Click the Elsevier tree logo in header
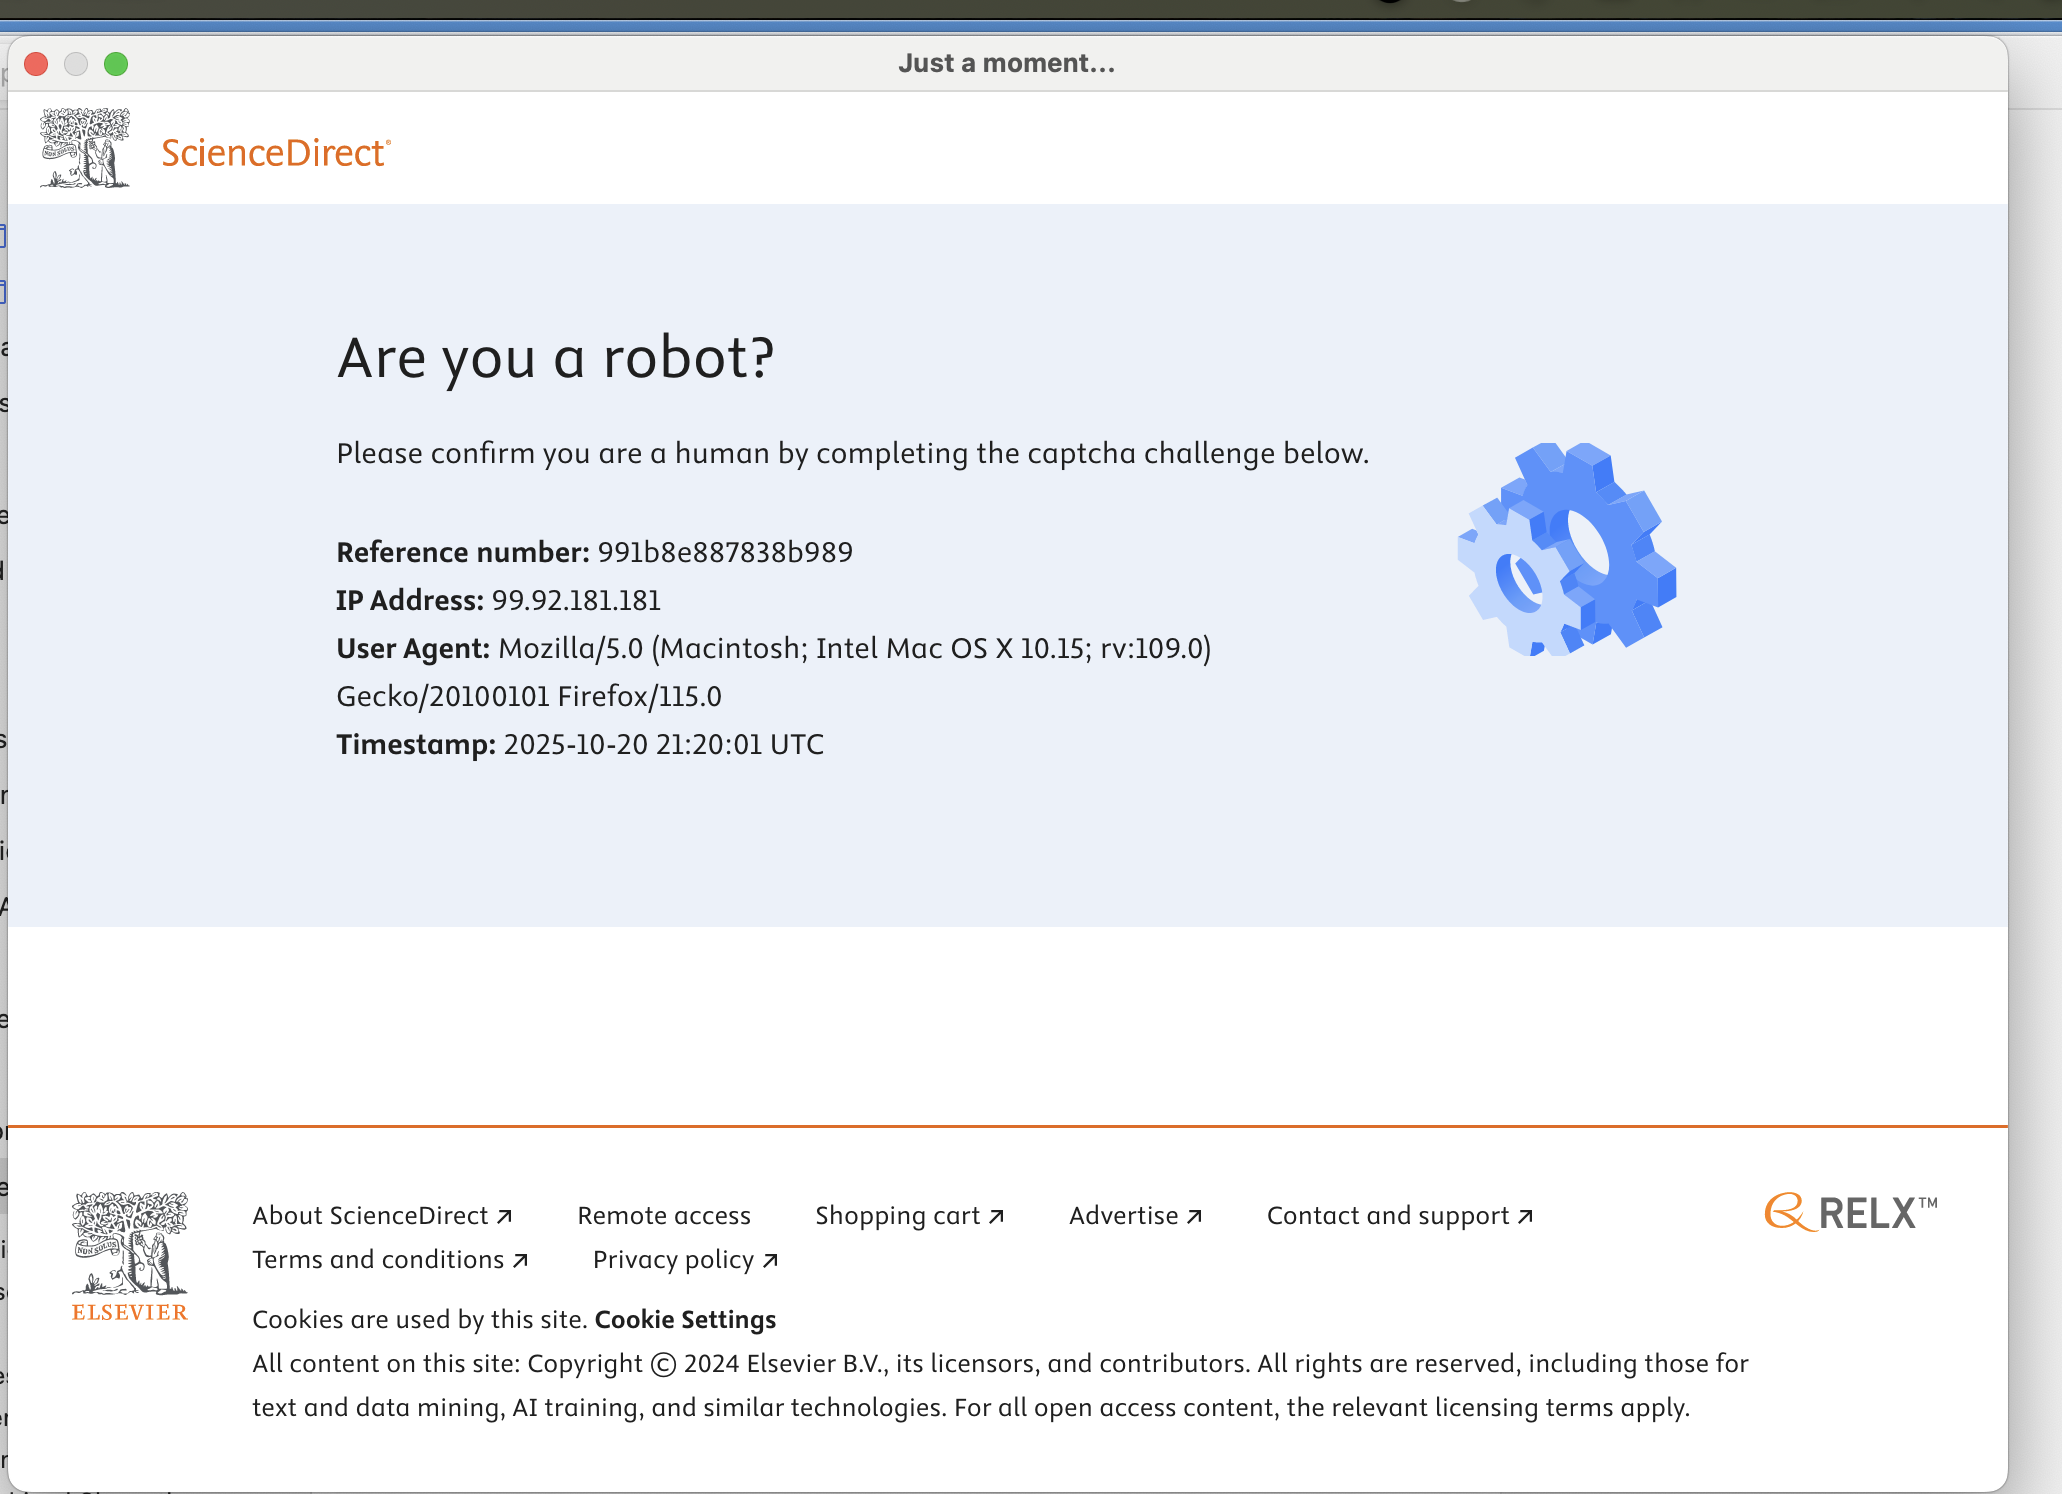Viewport: 2062px width, 1494px height. click(x=85, y=149)
